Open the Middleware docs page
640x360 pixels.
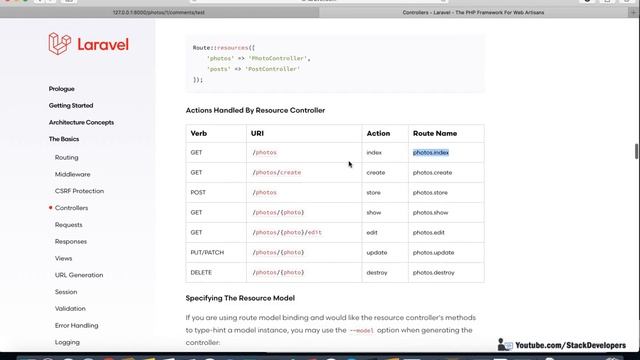tap(73, 174)
